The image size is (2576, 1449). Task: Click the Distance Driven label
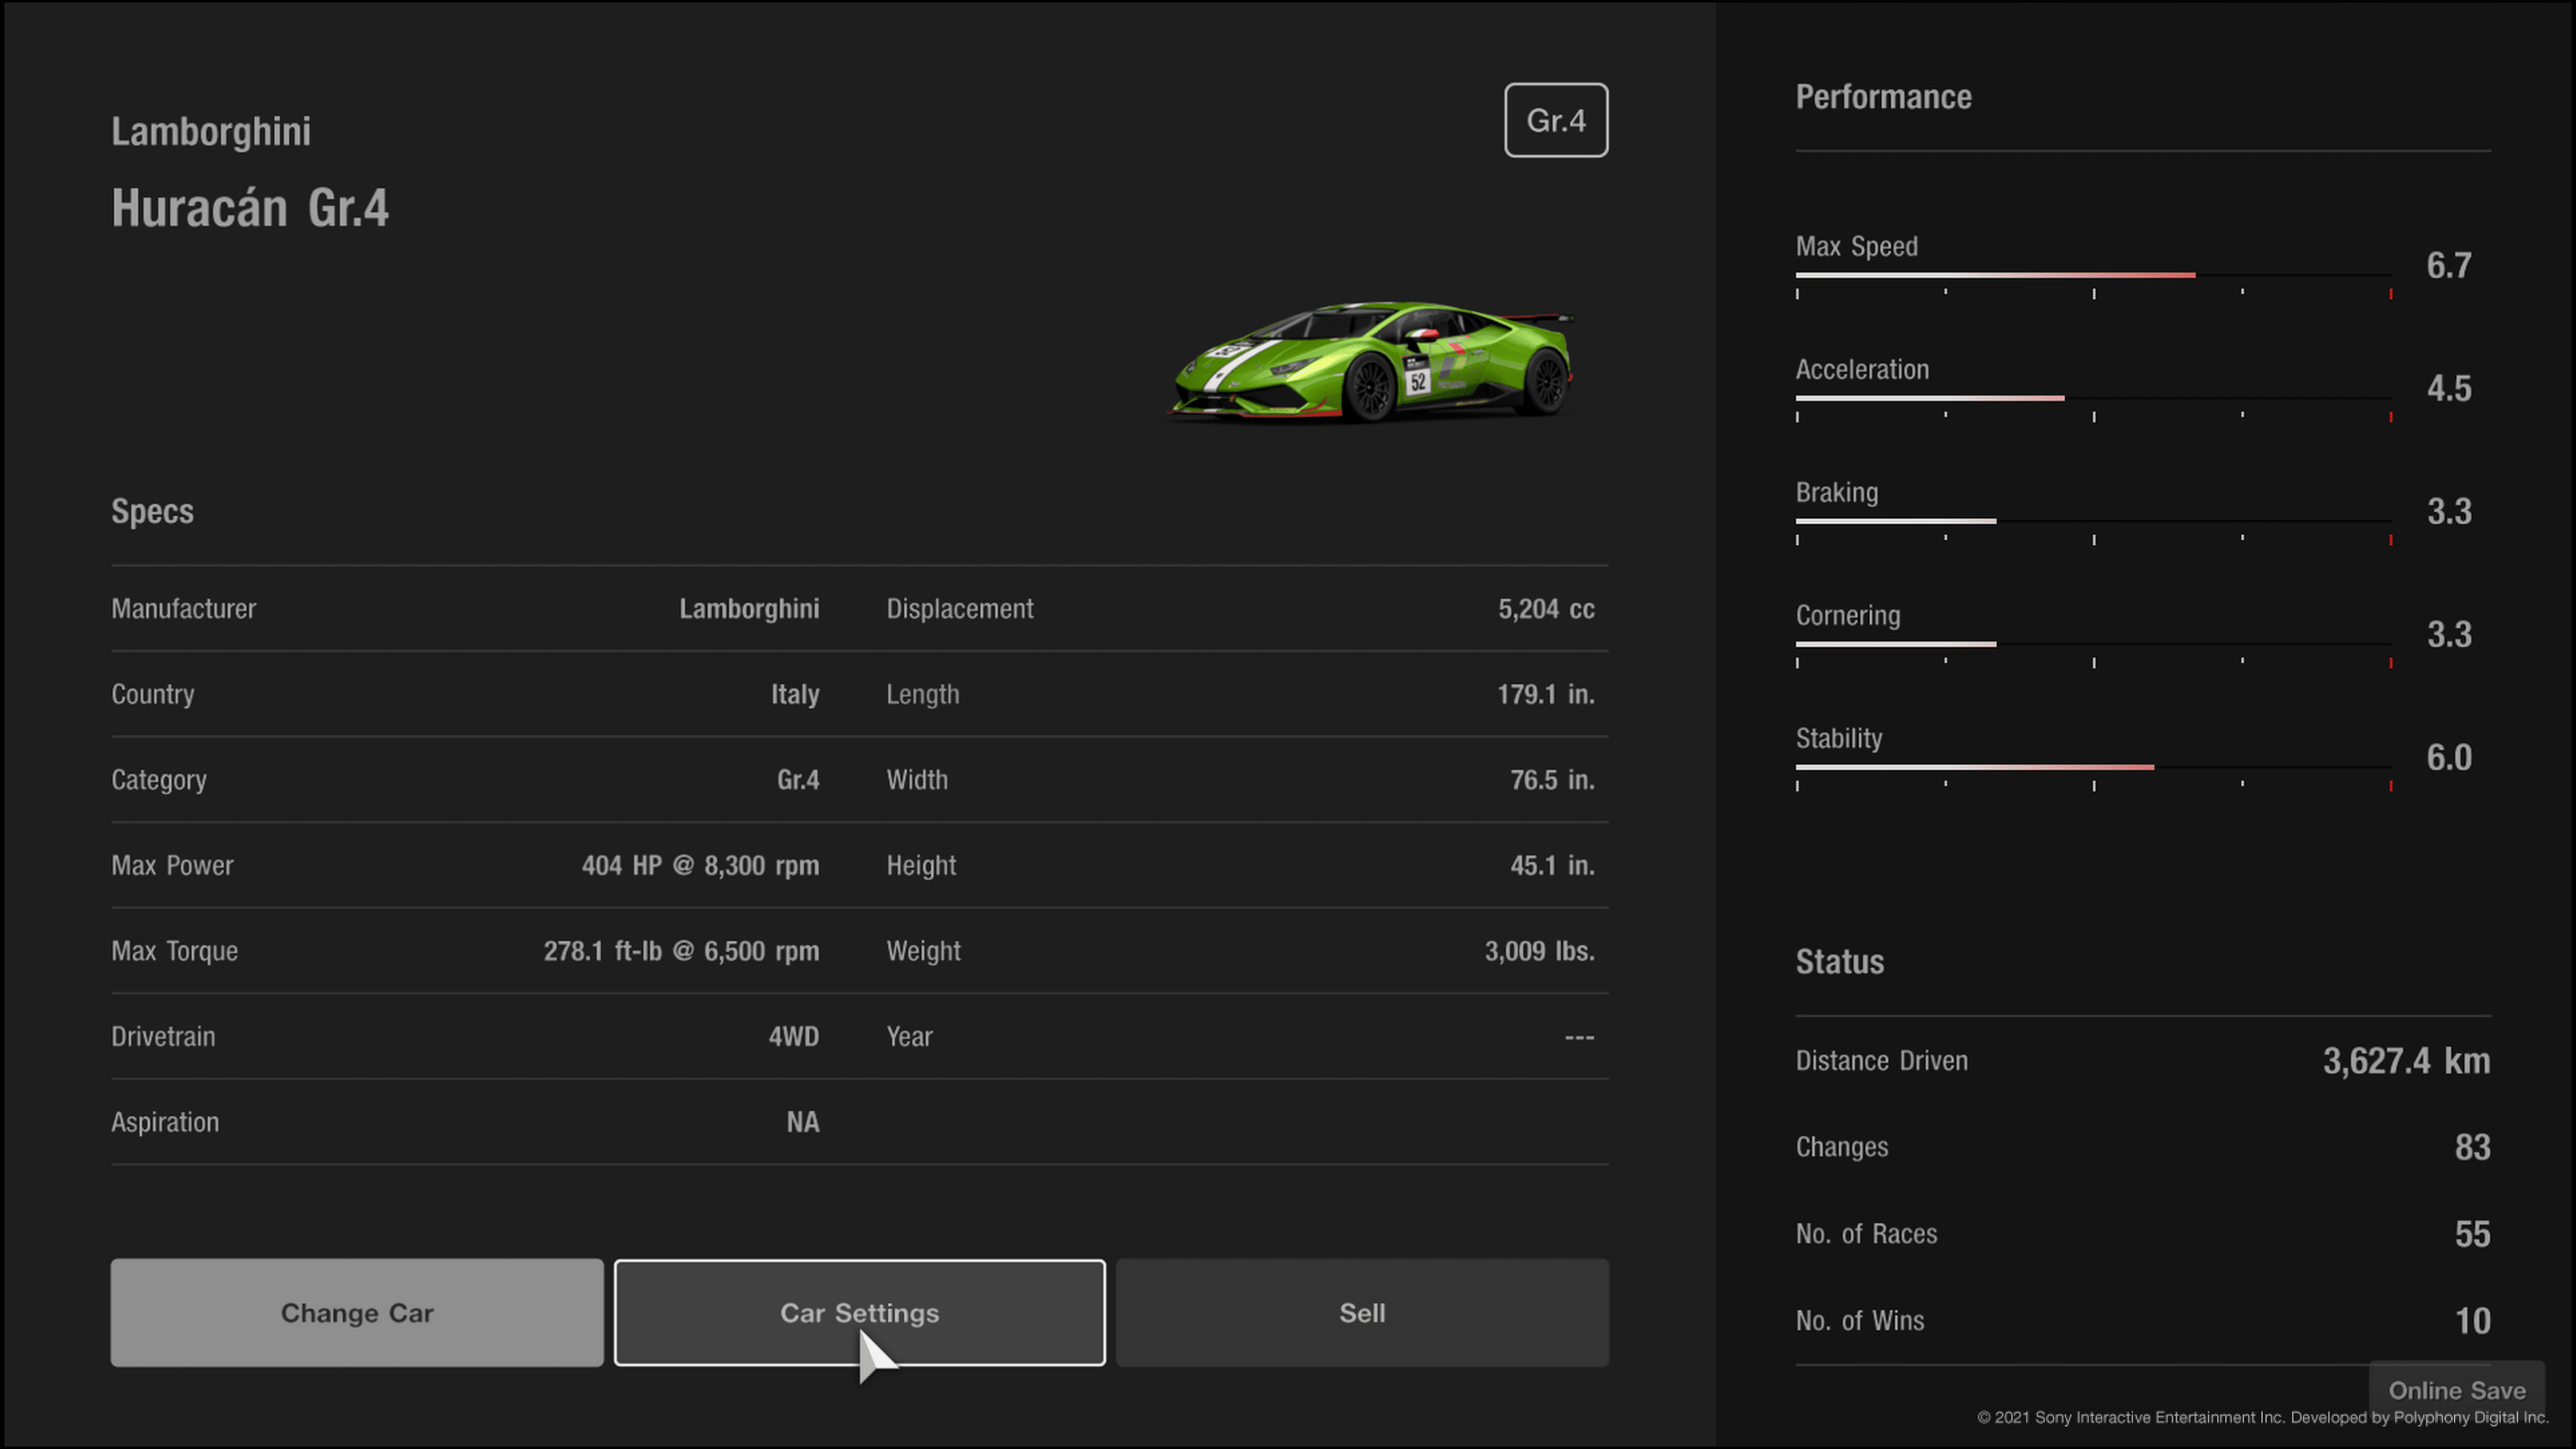click(1881, 1061)
